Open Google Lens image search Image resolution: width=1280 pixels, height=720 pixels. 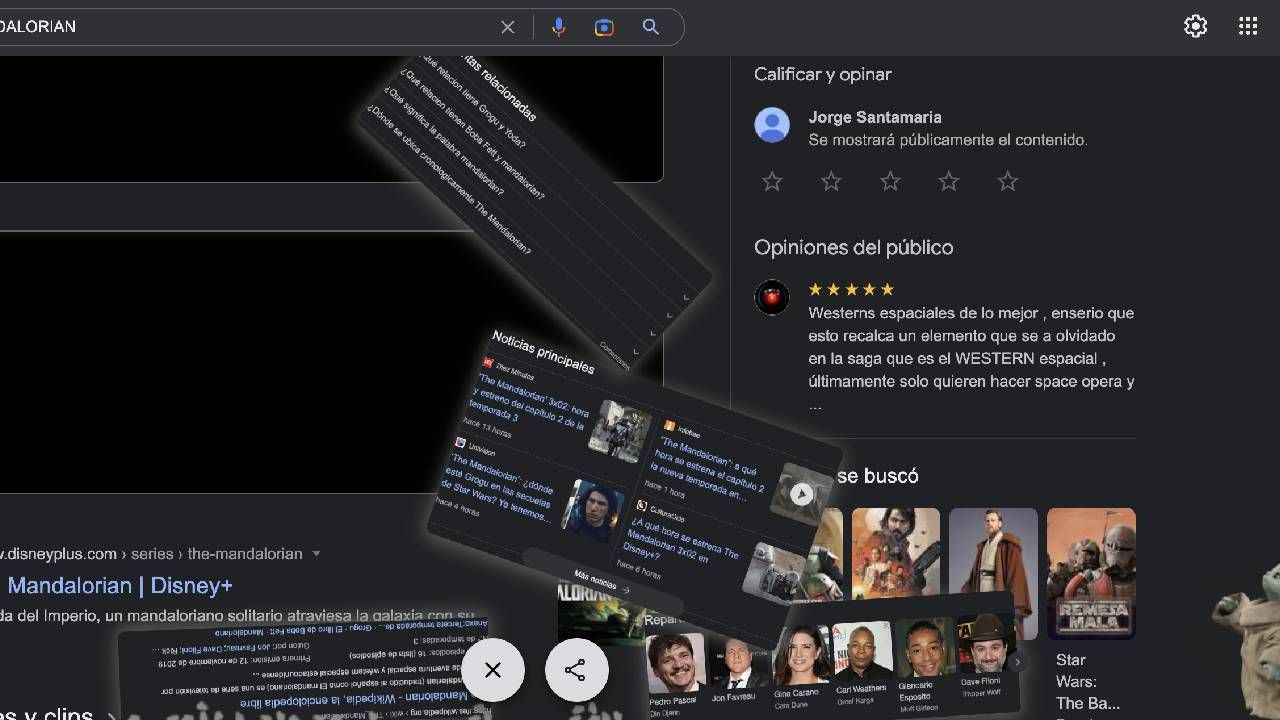coord(602,27)
